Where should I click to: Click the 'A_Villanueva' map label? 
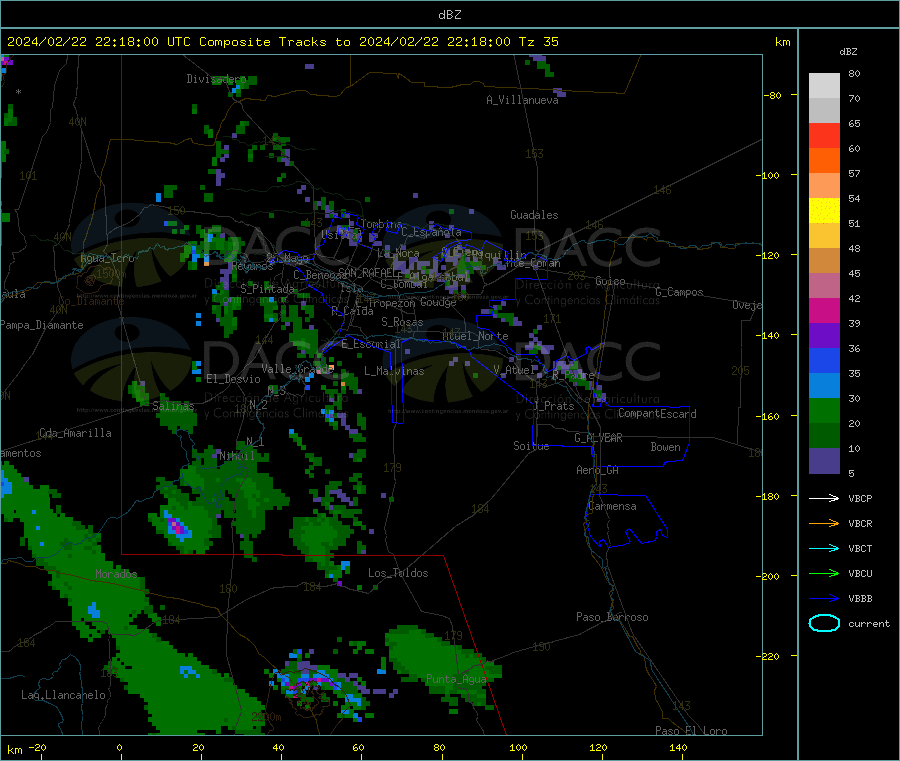tap(522, 100)
